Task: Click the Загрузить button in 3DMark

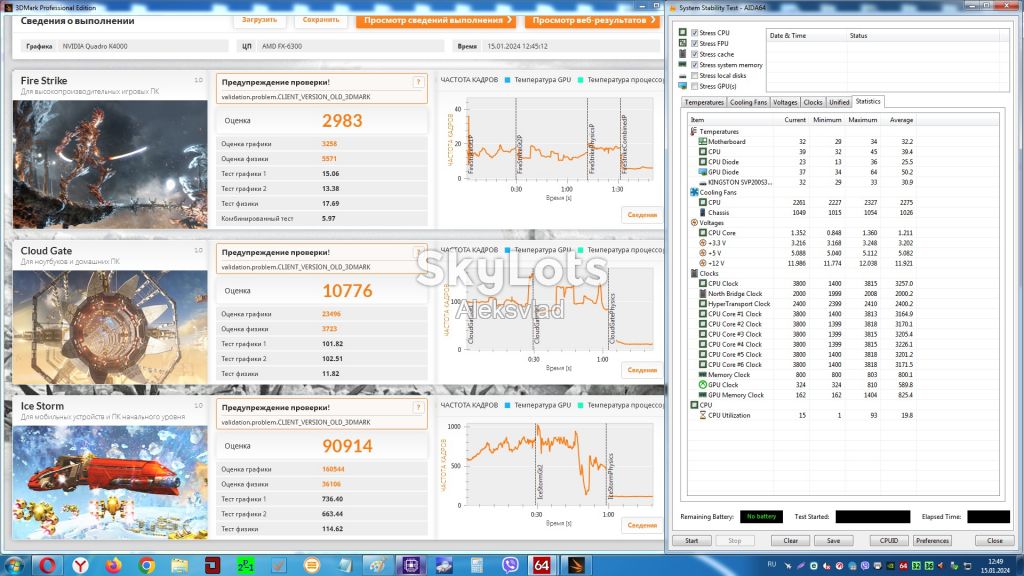Action: (x=259, y=20)
